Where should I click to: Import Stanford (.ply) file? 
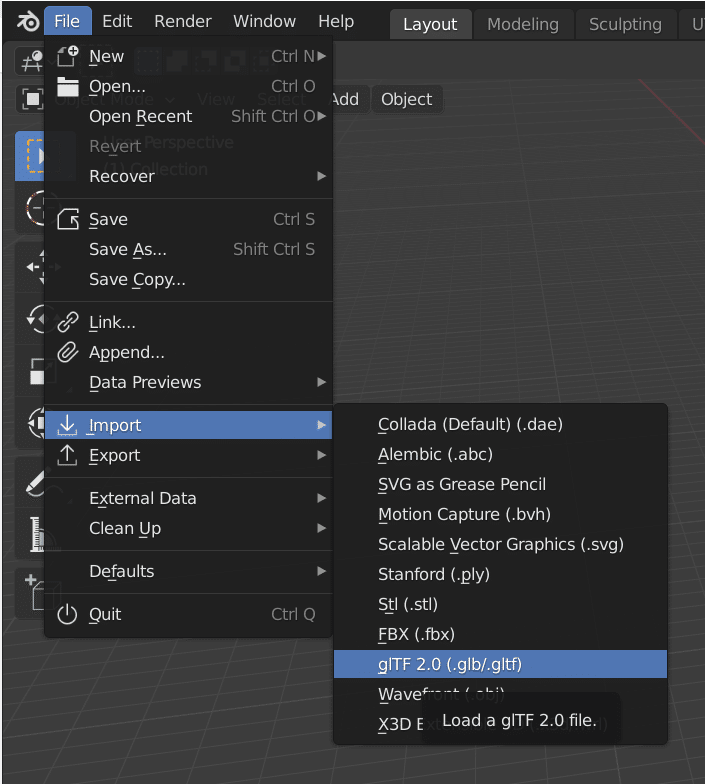pyautogui.click(x=500, y=574)
